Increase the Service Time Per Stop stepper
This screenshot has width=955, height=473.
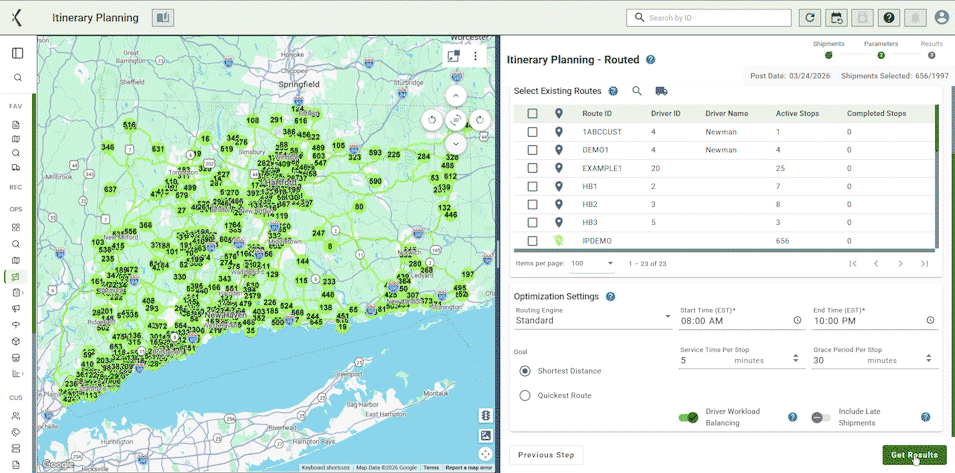(x=795, y=356)
